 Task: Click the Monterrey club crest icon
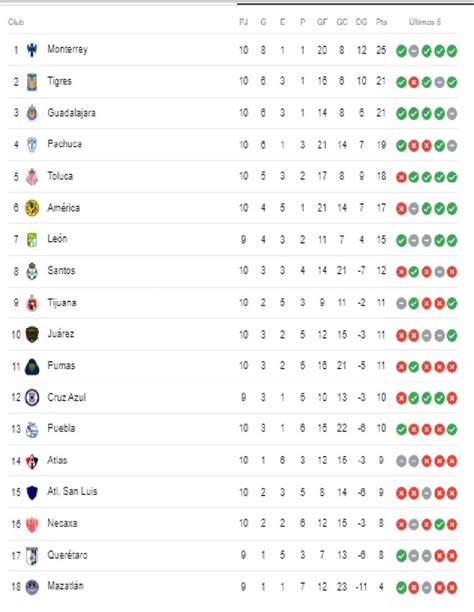click(x=32, y=50)
